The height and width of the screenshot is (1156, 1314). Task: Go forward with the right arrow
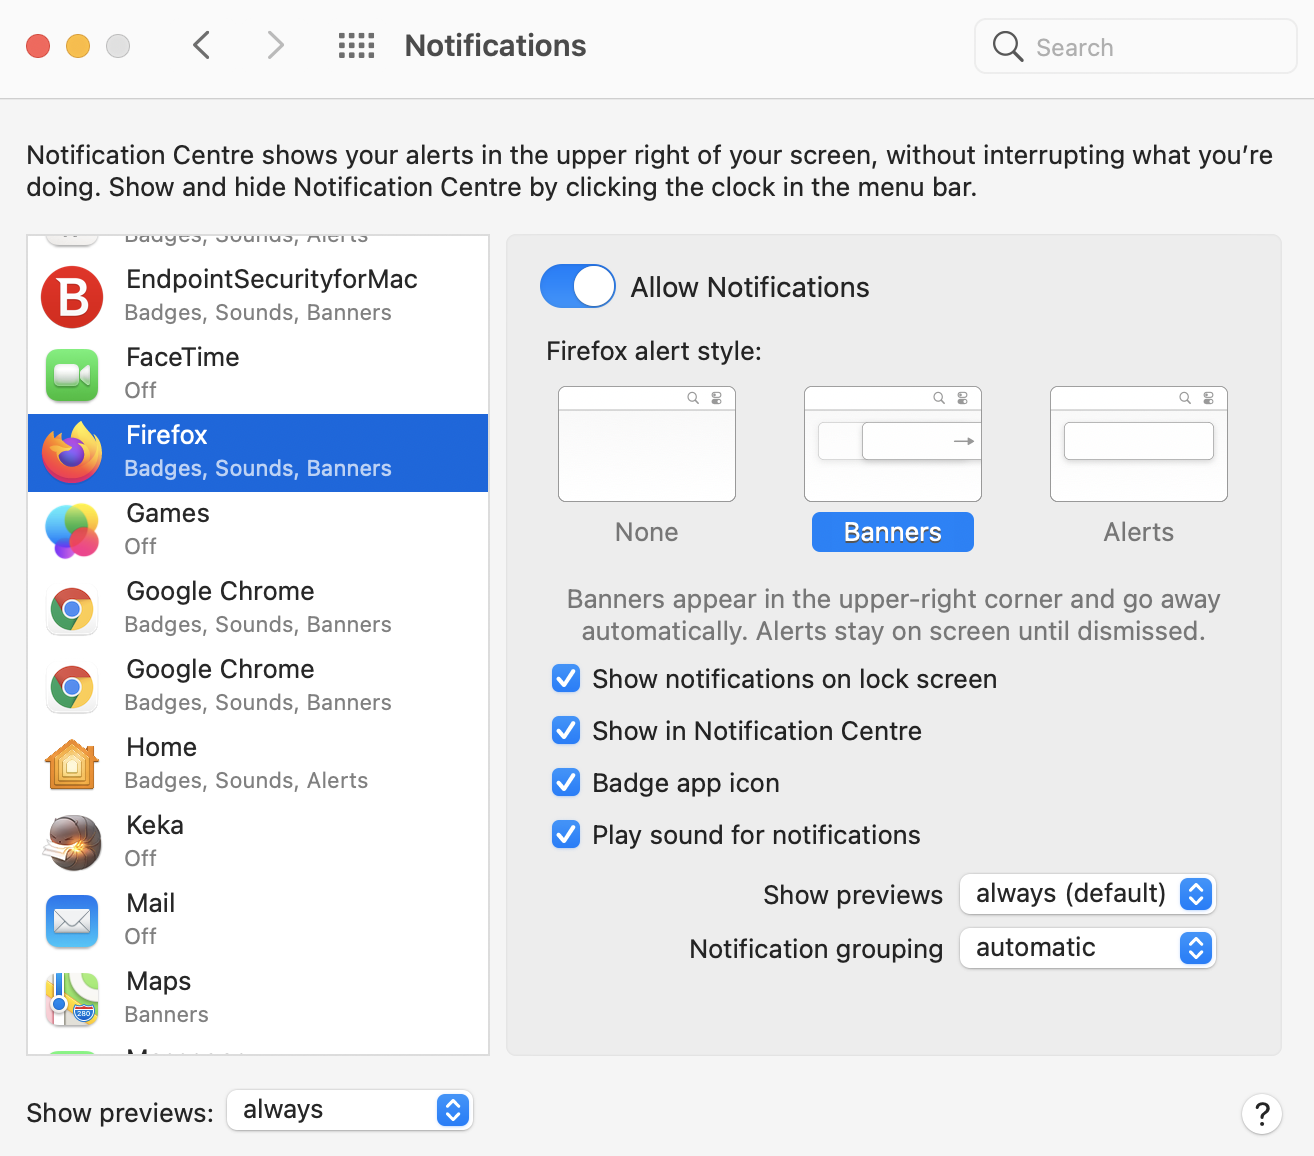[x=276, y=45]
